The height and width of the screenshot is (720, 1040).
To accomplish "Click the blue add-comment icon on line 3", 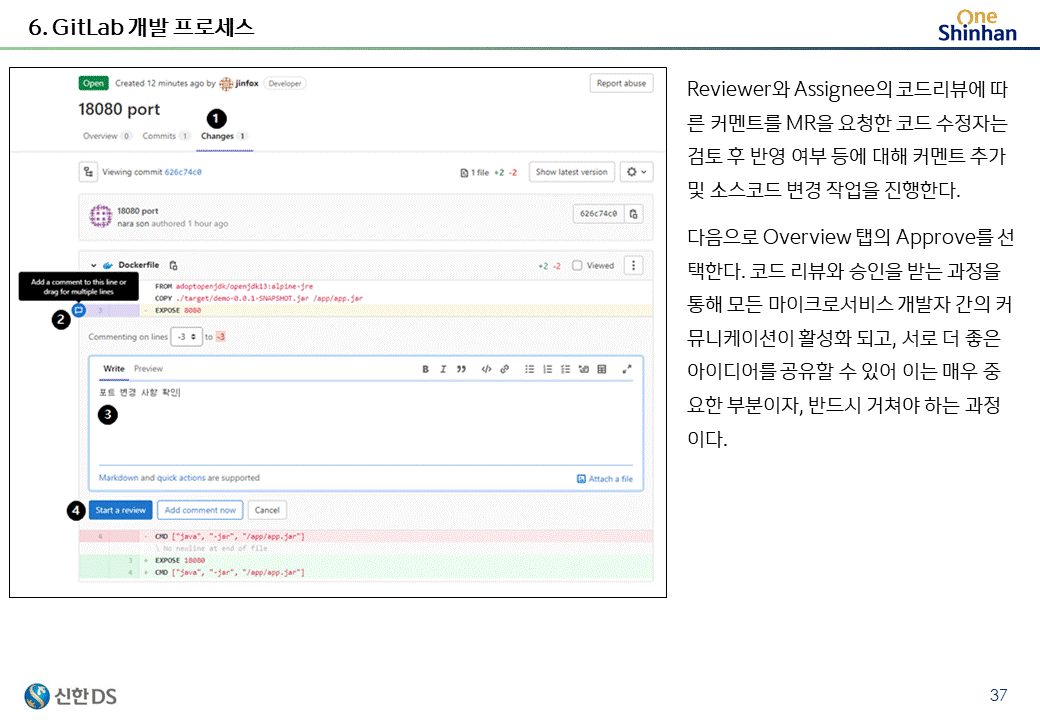I will (x=79, y=310).
